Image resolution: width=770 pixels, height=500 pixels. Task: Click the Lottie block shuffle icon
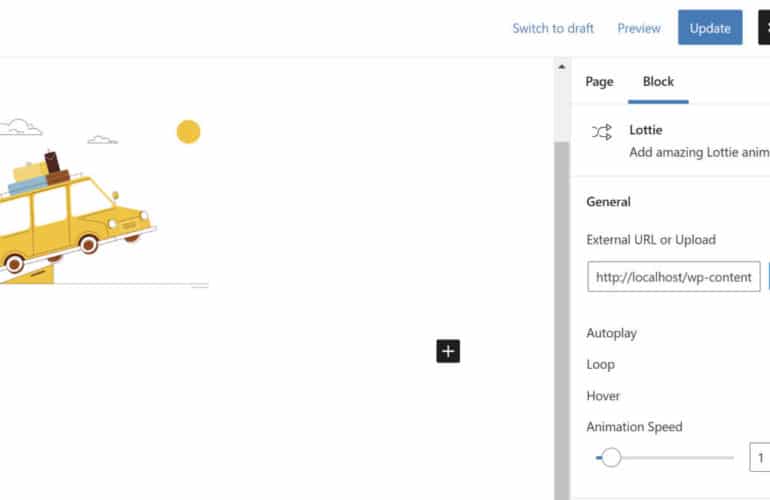coord(601,132)
